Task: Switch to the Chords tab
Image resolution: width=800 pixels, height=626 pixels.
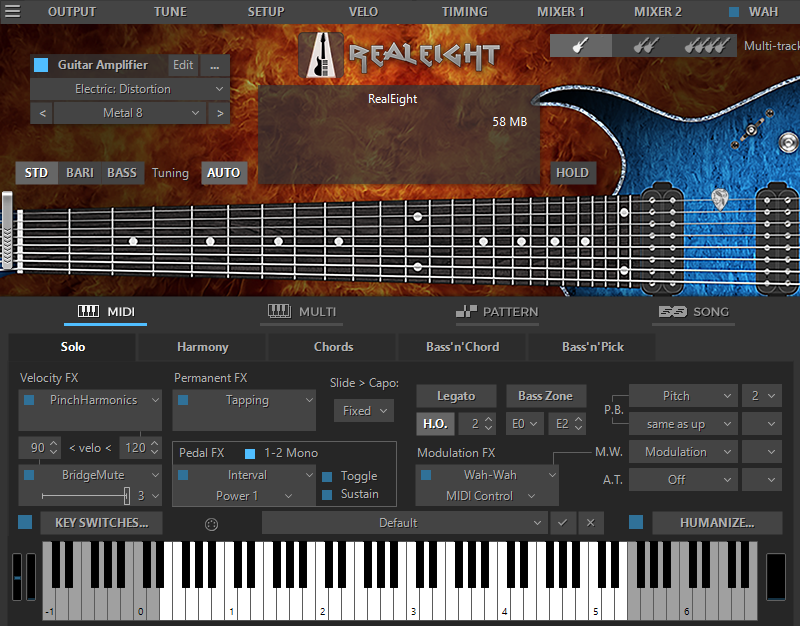Action: [x=332, y=347]
